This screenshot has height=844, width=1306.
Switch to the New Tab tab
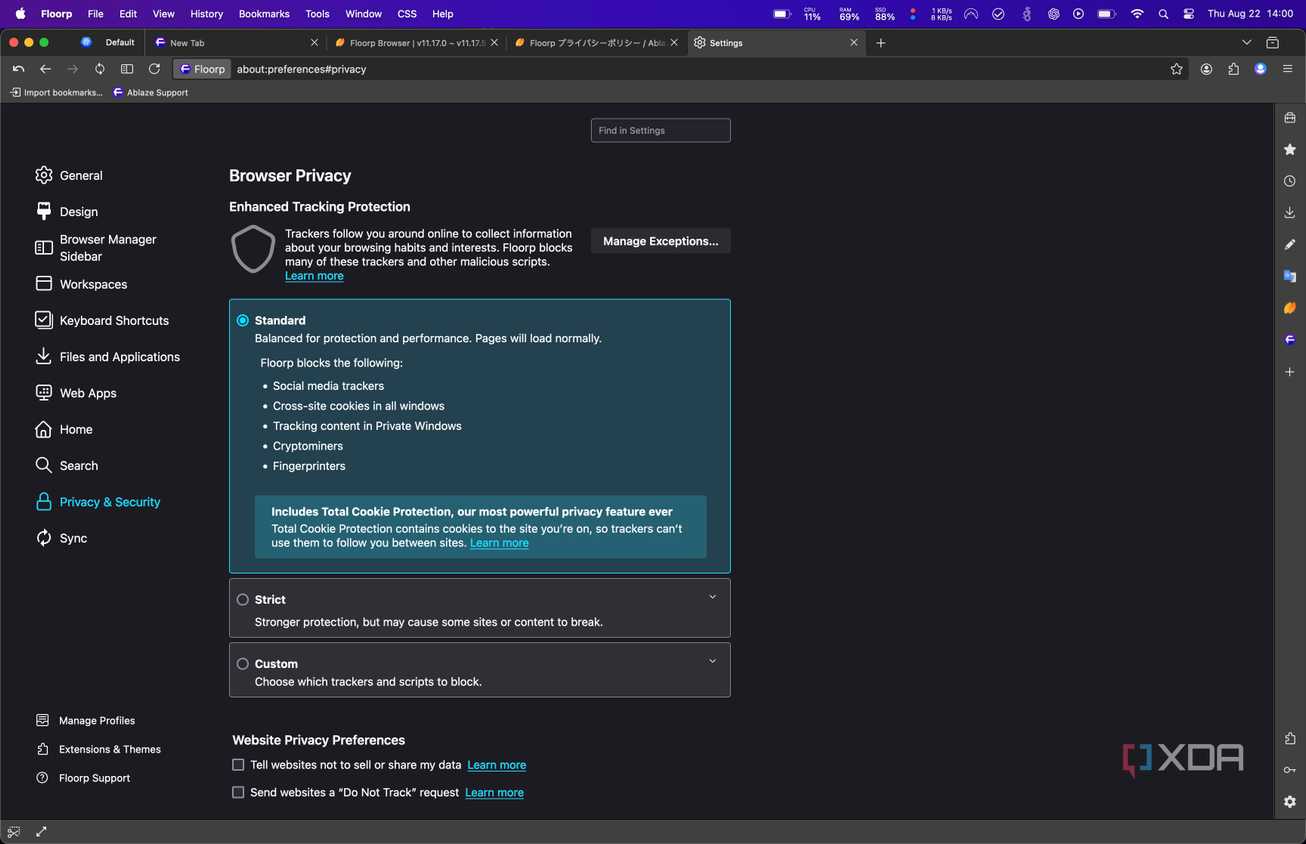coord(235,43)
